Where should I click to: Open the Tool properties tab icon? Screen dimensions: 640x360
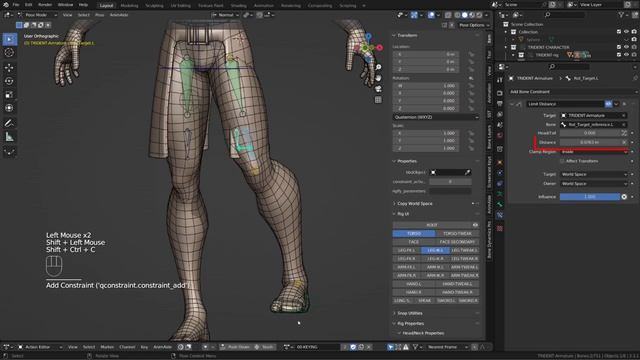pyautogui.click(x=500, y=80)
